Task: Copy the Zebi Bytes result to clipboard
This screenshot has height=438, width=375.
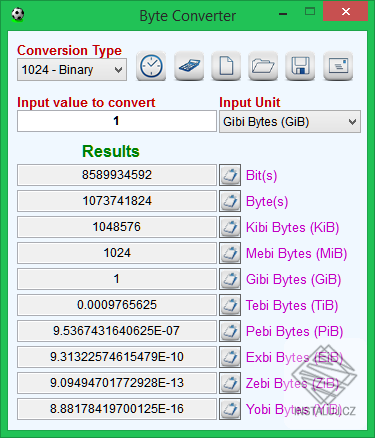Action: (x=230, y=383)
